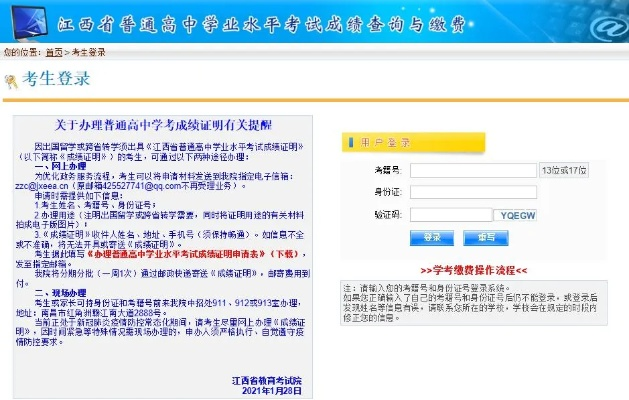Click the 用户登录 panel header icon
Image resolution: width=629 pixels, height=400 pixels.
coord(349,141)
